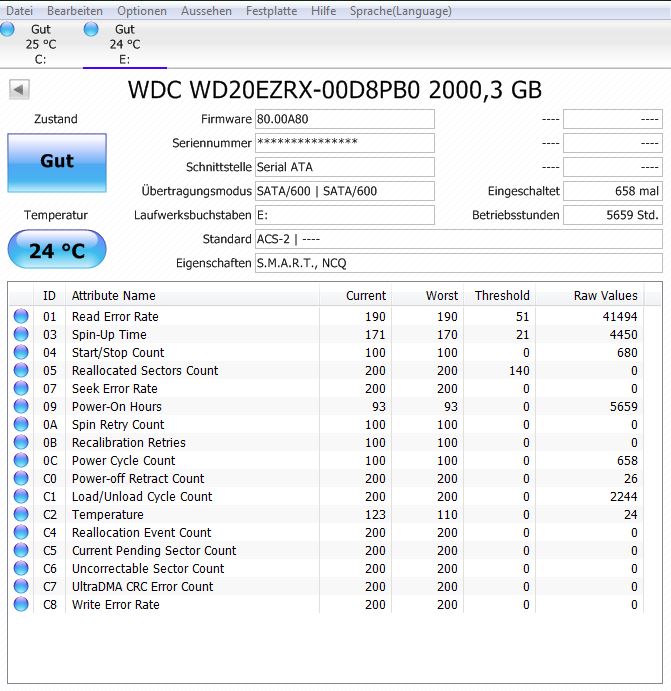Click status icon for UltraDMA CRC Error Count
The height and width of the screenshot is (691, 671).
pyautogui.click(x=21, y=587)
